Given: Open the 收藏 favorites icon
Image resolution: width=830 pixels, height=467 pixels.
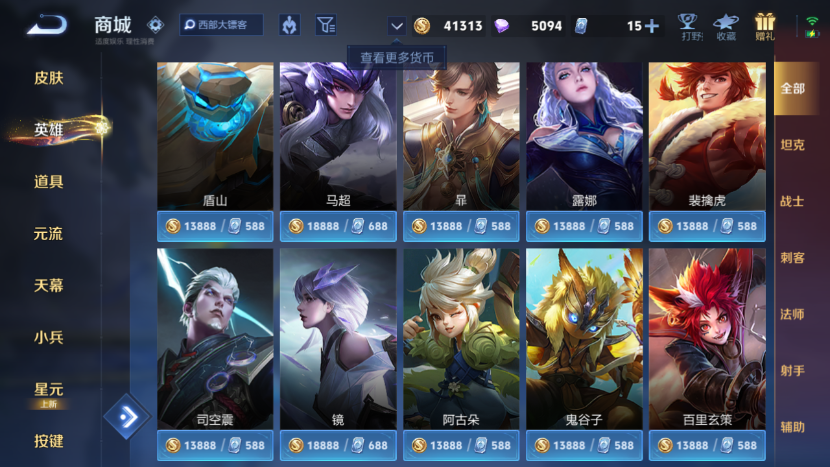Looking at the screenshot, I should pyautogui.click(x=726, y=27).
